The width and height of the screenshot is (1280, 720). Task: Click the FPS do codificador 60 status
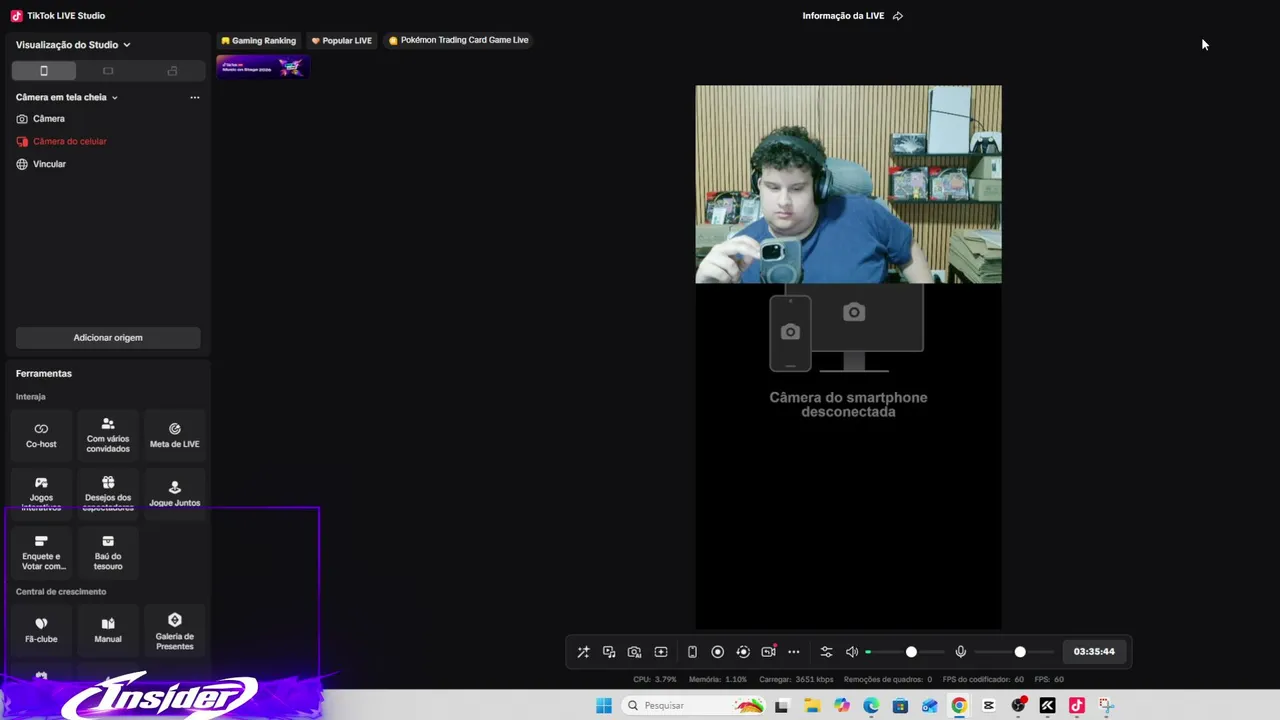983,680
